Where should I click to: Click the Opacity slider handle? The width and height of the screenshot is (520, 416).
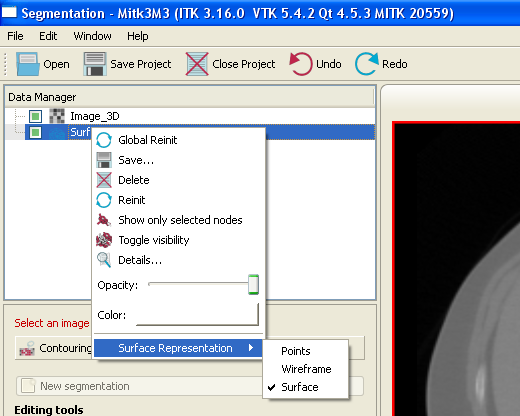click(x=253, y=285)
